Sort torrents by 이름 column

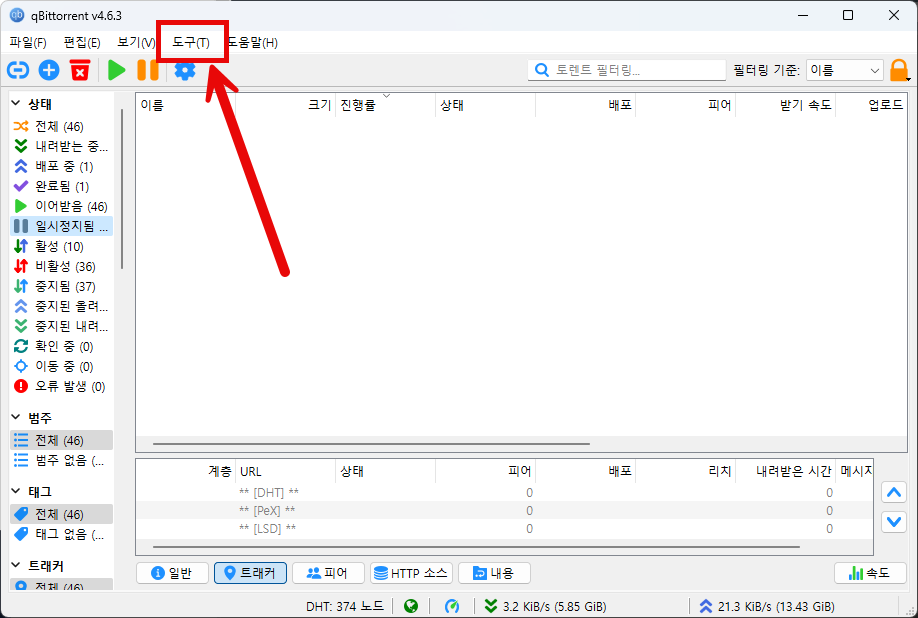[x=186, y=105]
